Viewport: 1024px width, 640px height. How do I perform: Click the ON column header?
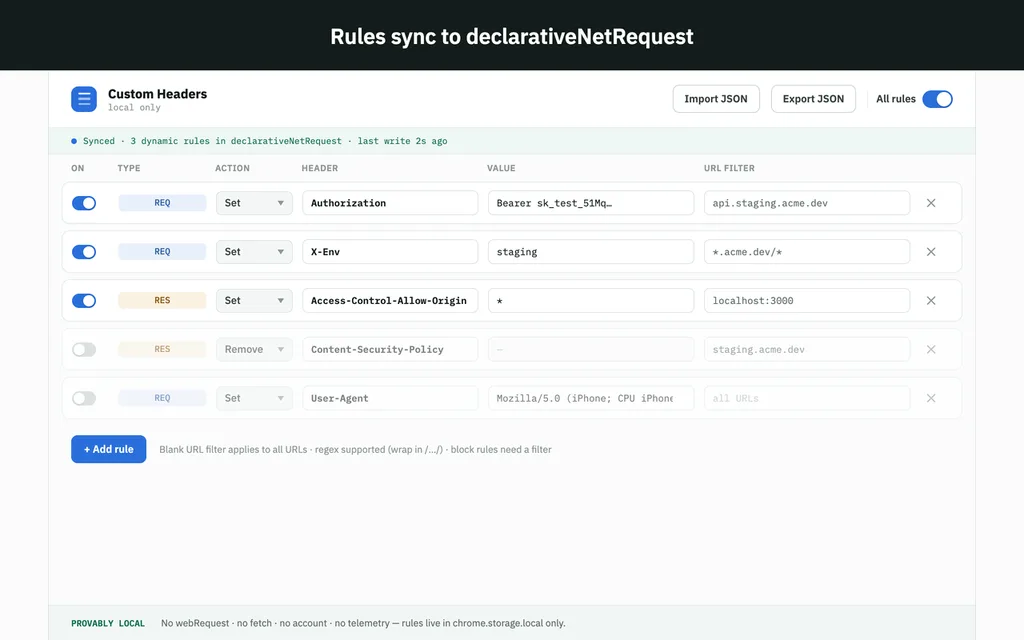[78, 168]
